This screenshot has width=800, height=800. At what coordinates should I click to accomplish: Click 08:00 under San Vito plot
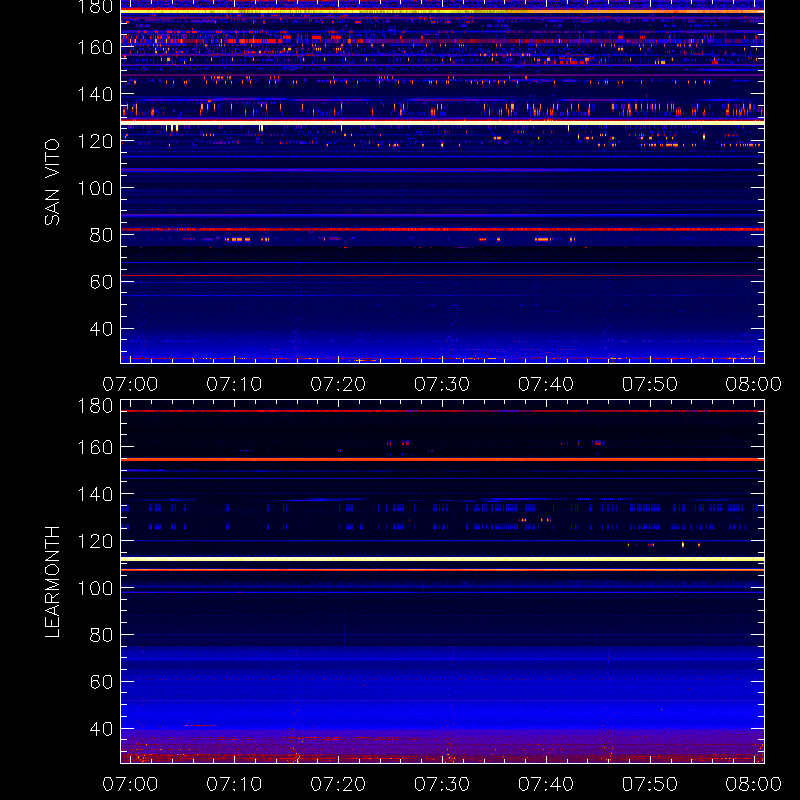coord(754,384)
